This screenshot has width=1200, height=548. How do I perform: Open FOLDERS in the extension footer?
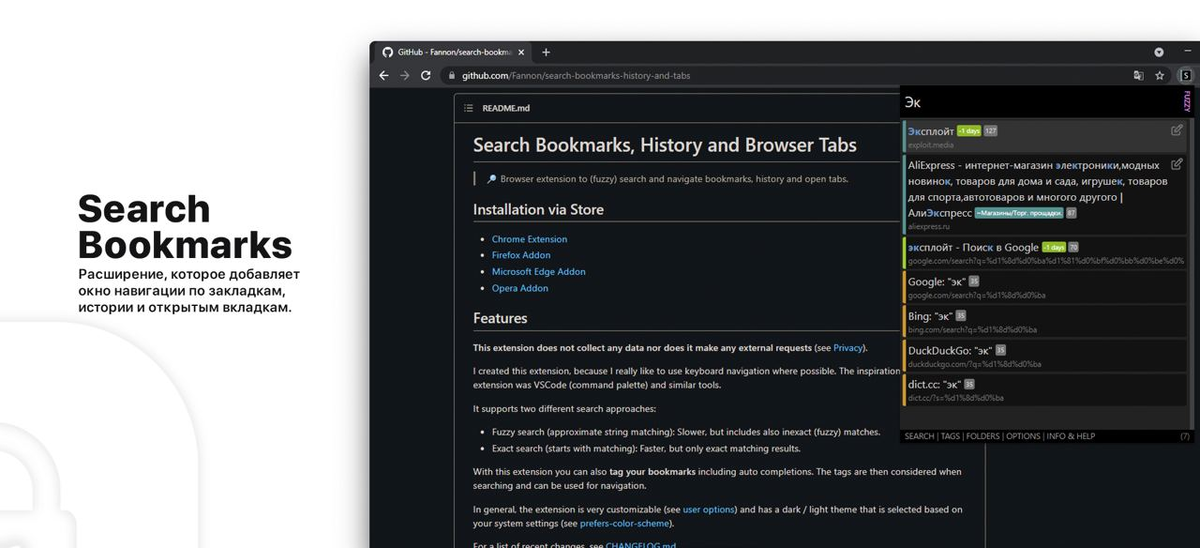983,437
